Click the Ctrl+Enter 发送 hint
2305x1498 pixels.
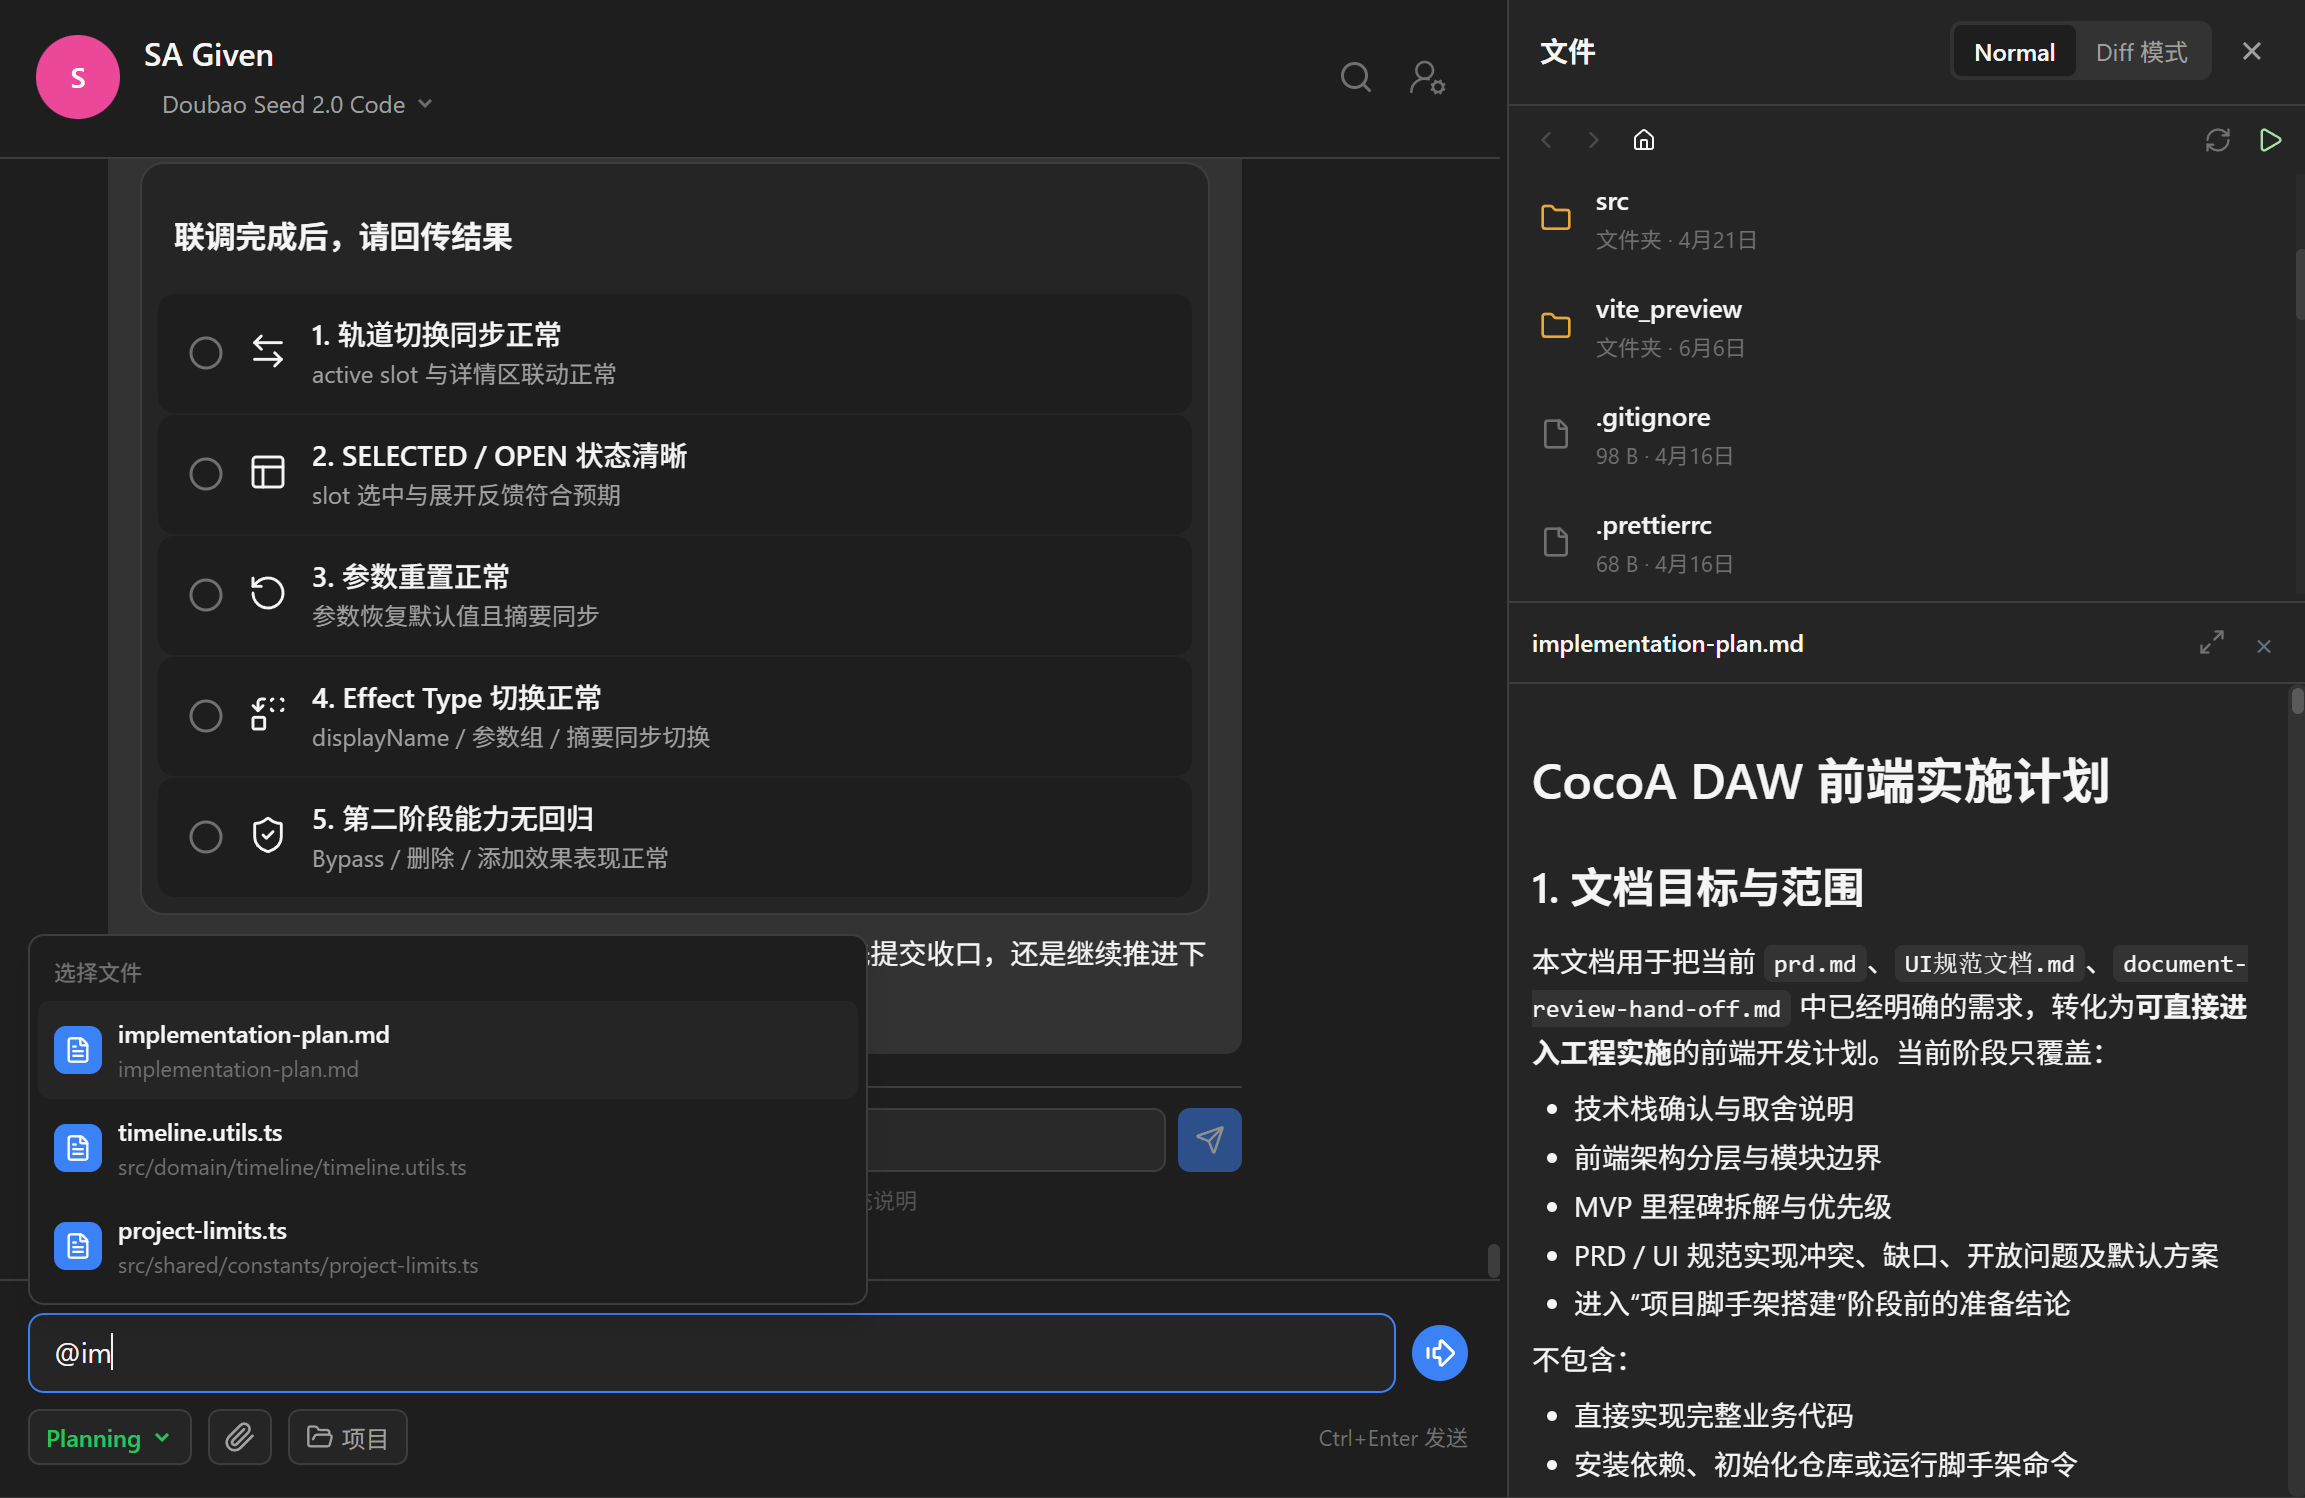(x=1392, y=1438)
